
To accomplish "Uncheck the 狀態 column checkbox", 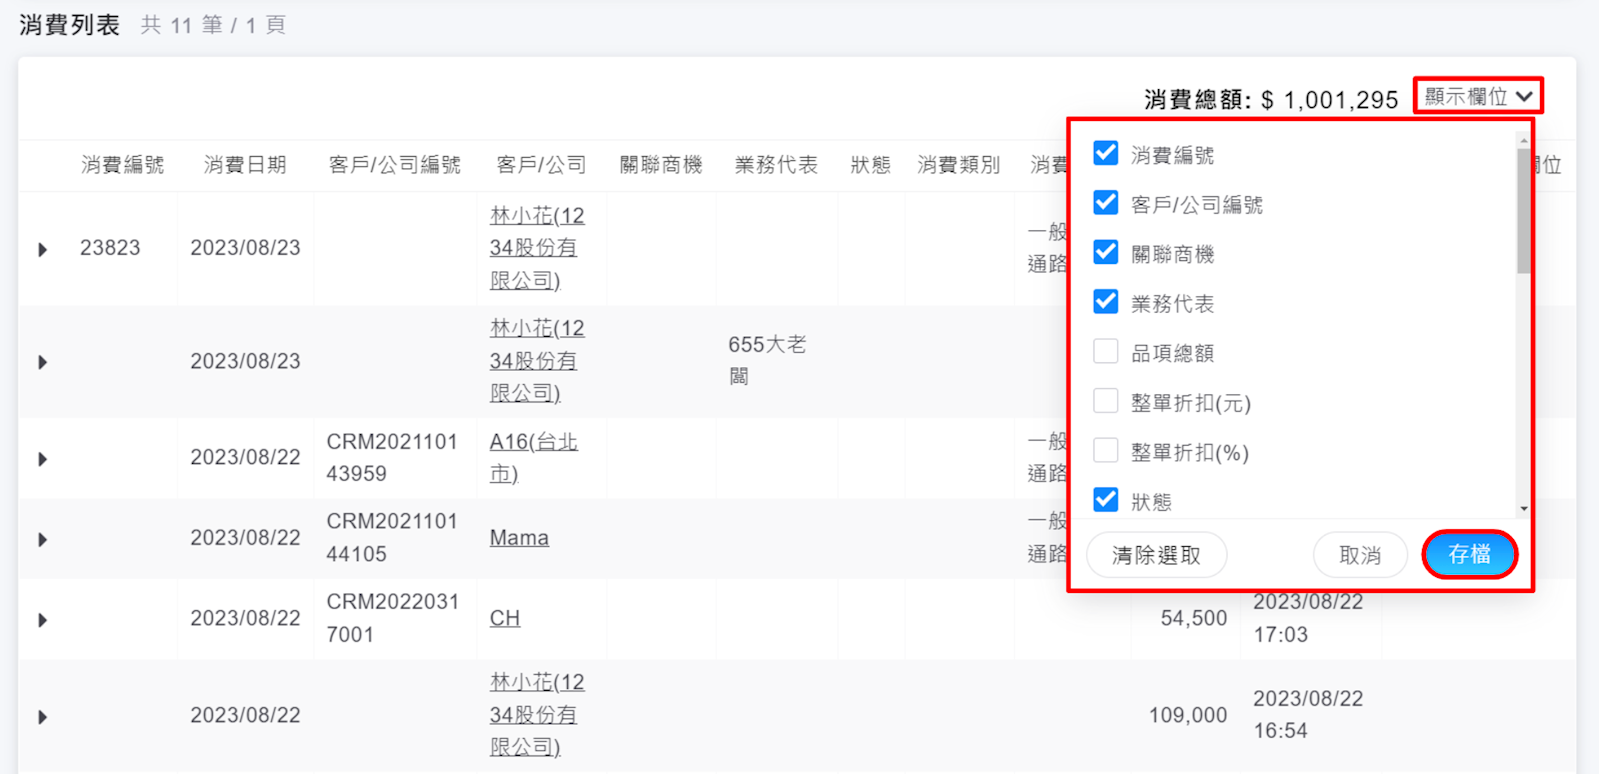I will 1105,500.
